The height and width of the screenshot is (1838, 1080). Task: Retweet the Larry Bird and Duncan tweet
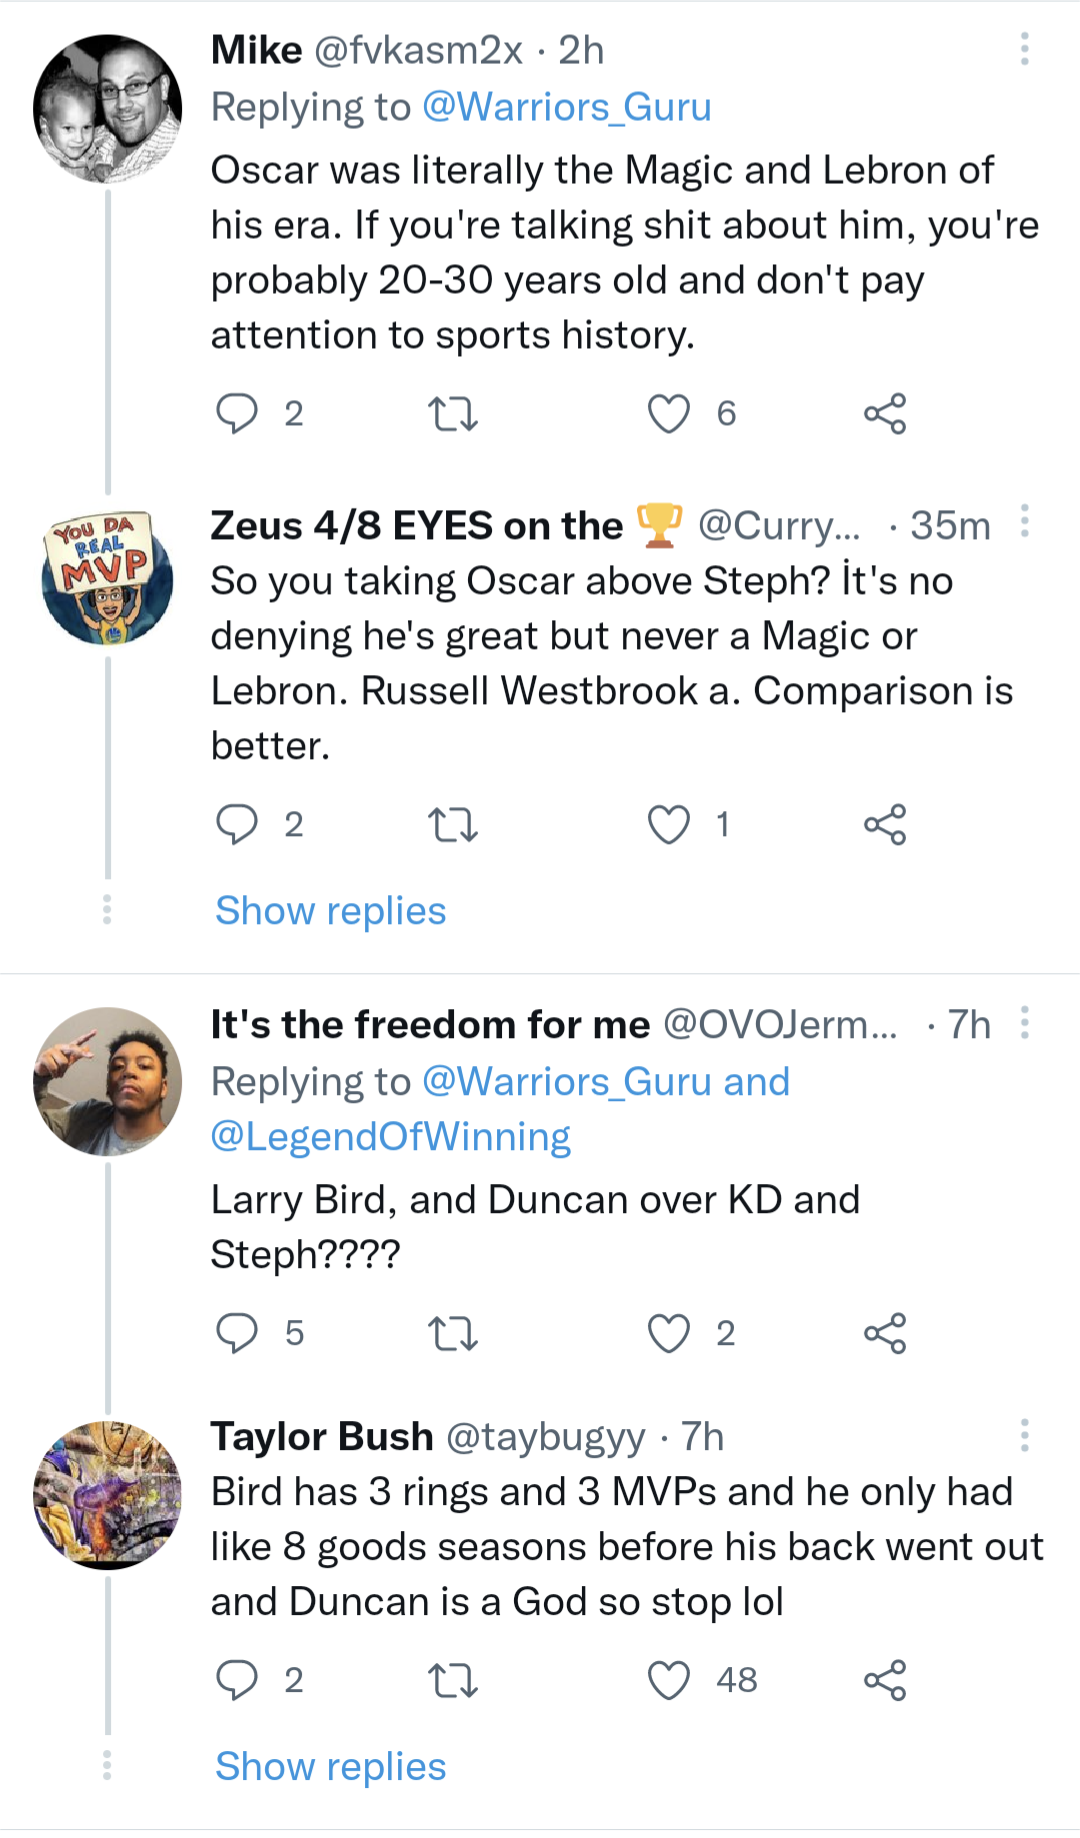(452, 1333)
